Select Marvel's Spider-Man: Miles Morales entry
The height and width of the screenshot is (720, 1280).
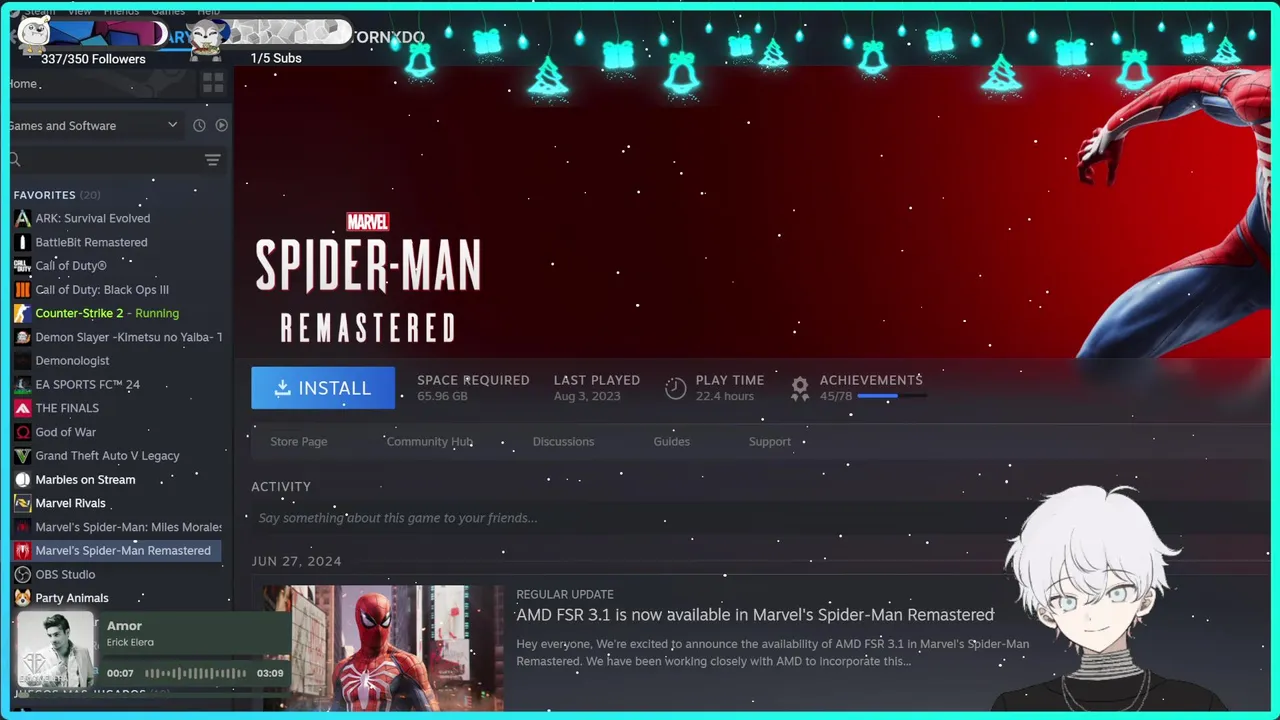[x=129, y=527]
